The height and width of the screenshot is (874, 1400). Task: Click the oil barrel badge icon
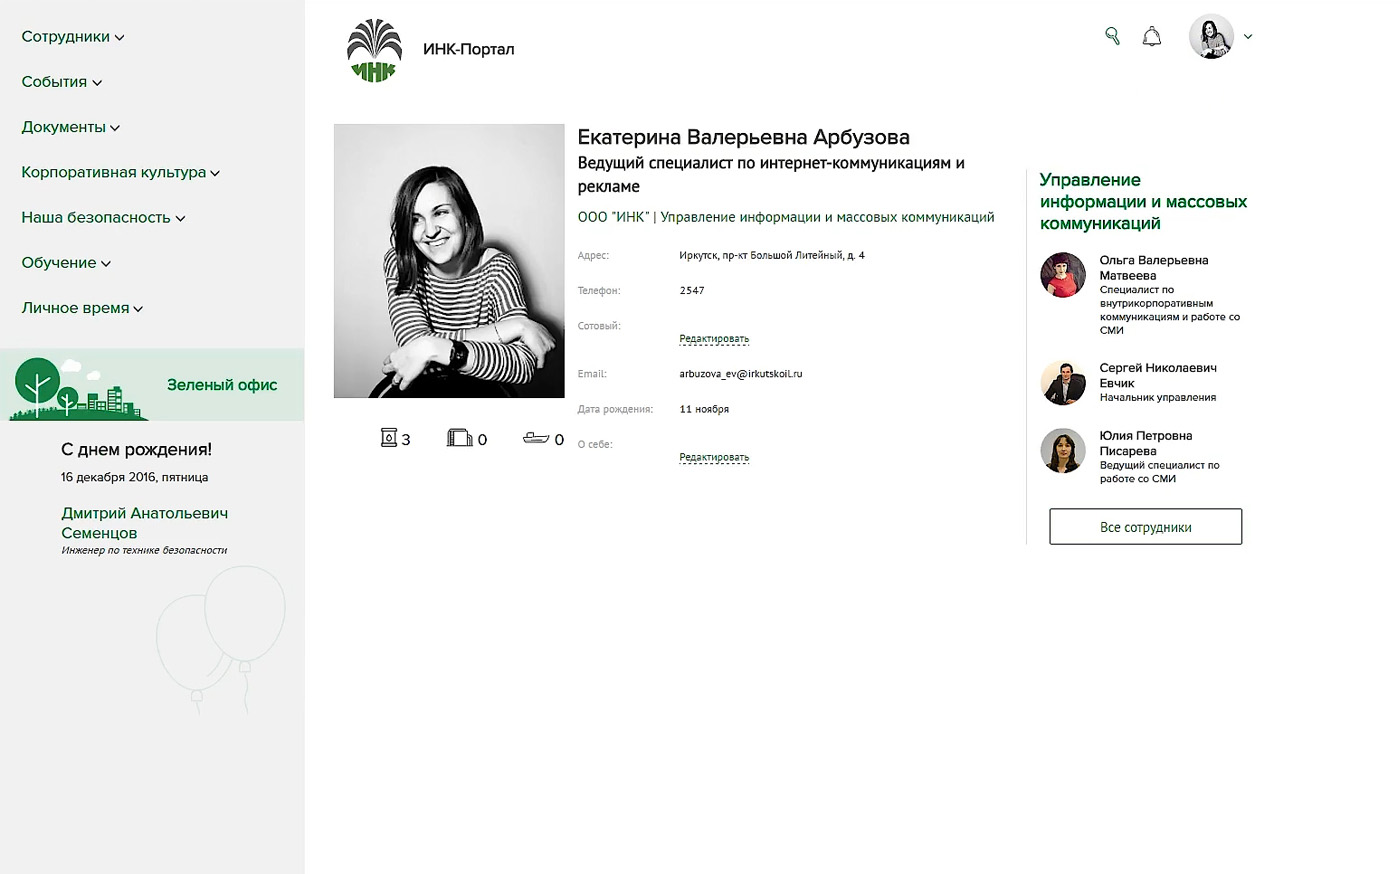389,438
